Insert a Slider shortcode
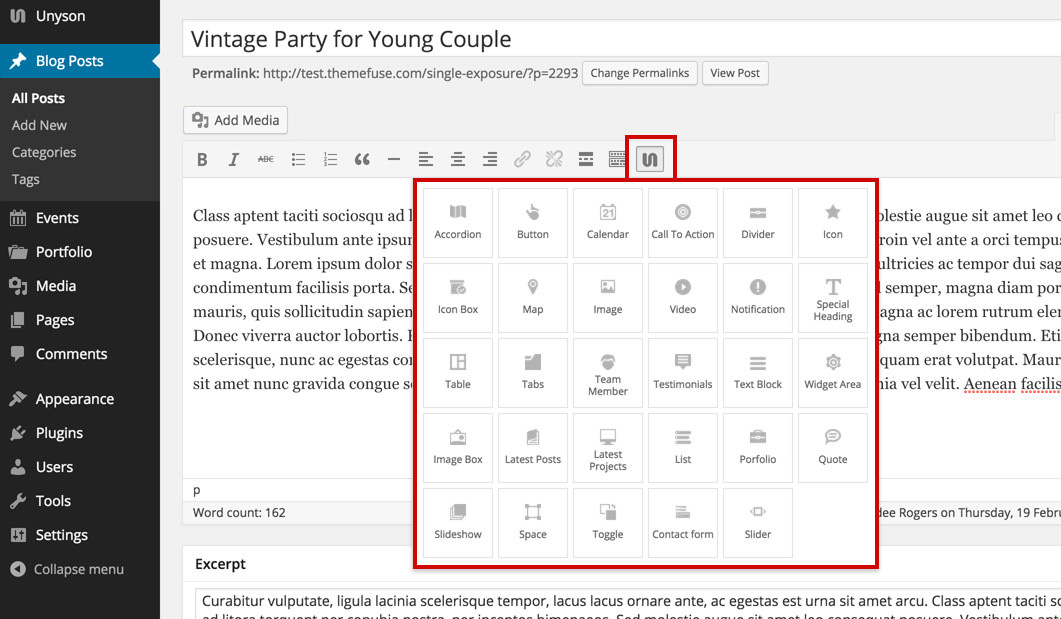 click(x=758, y=523)
